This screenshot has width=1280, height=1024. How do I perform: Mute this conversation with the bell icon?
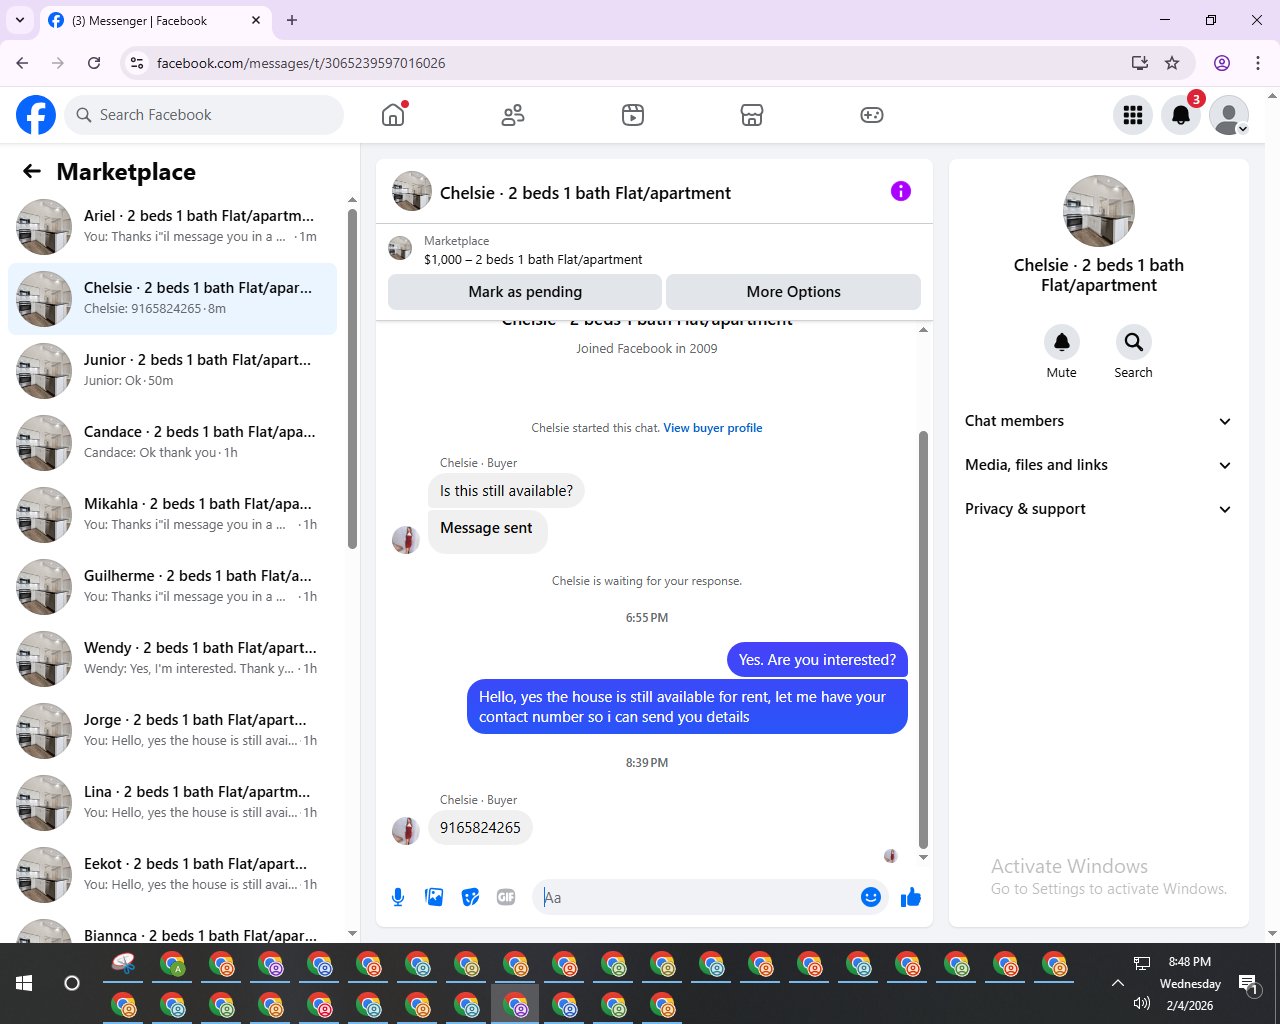(1062, 342)
